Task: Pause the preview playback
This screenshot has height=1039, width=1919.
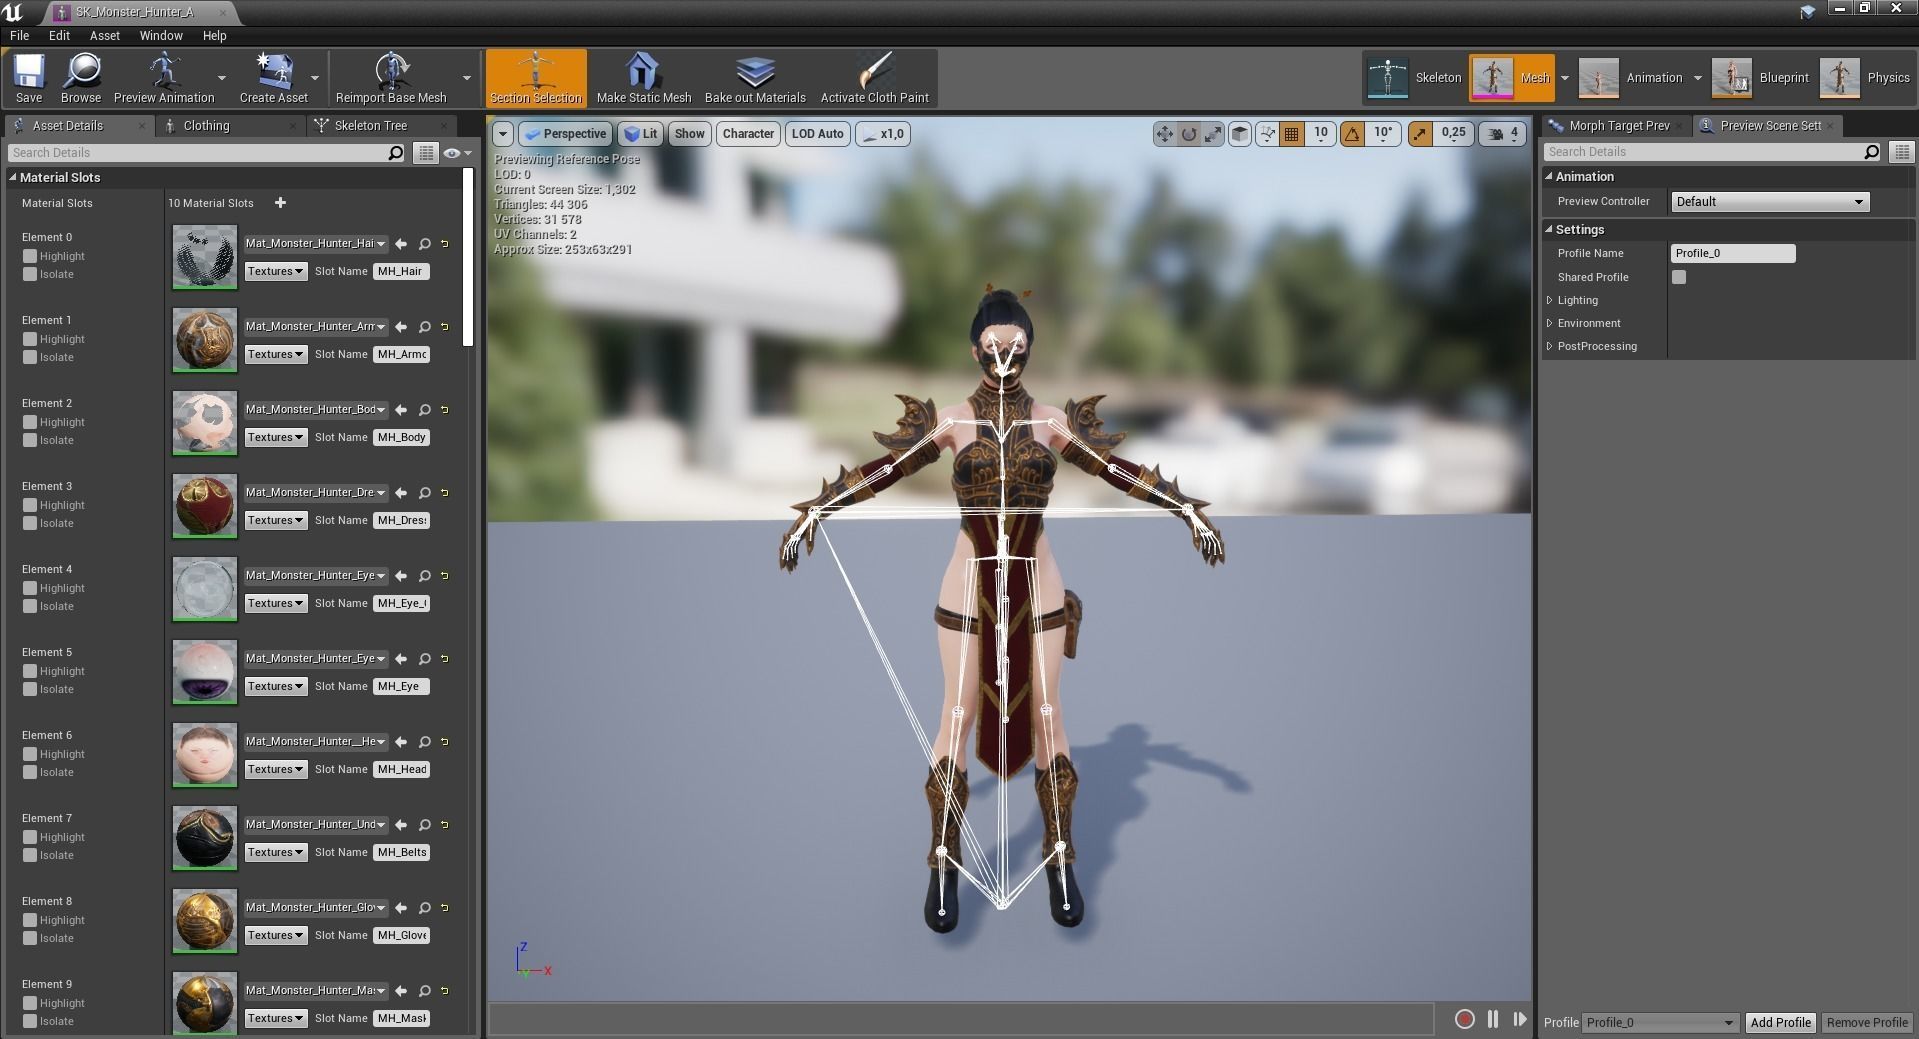Action: click(x=1493, y=1019)
